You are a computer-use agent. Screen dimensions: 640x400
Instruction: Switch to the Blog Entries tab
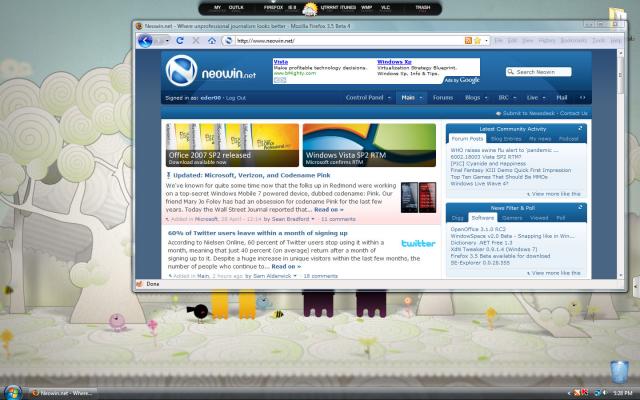tap(506, 139)
